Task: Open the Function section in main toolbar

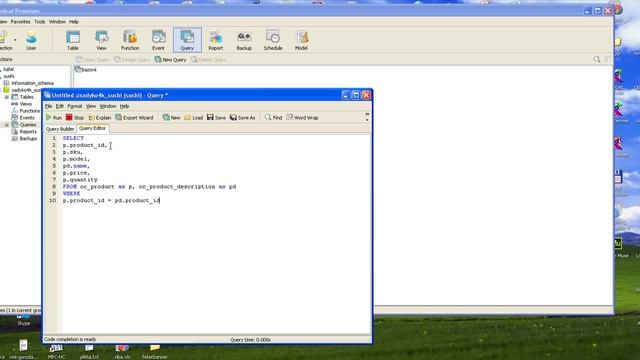Action: 130,40
